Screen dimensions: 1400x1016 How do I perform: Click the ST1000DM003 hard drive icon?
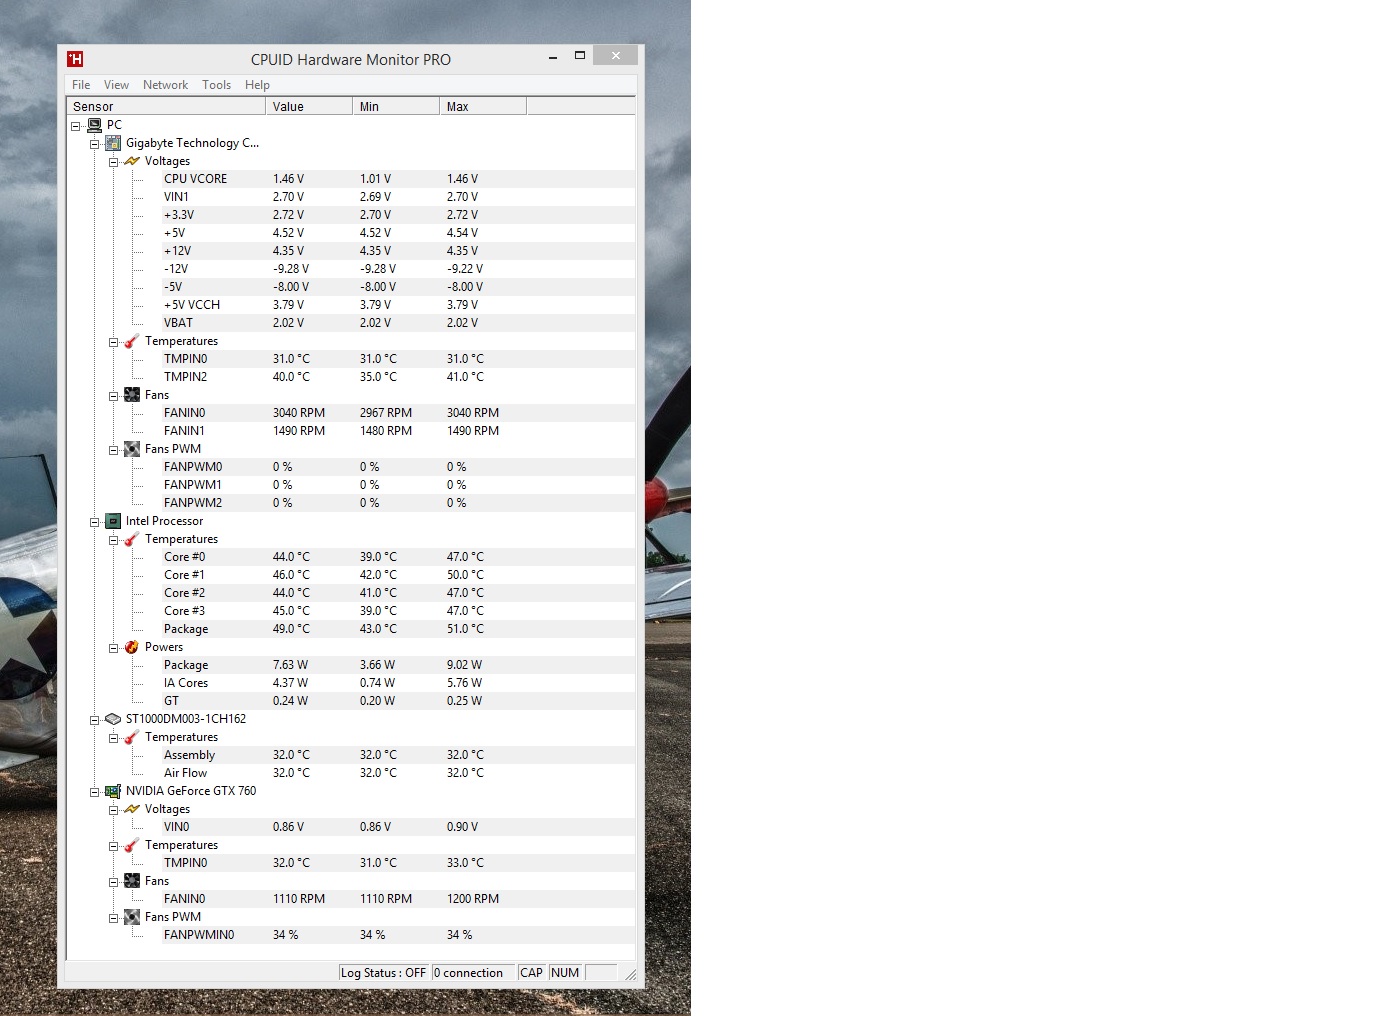[113, 719]
